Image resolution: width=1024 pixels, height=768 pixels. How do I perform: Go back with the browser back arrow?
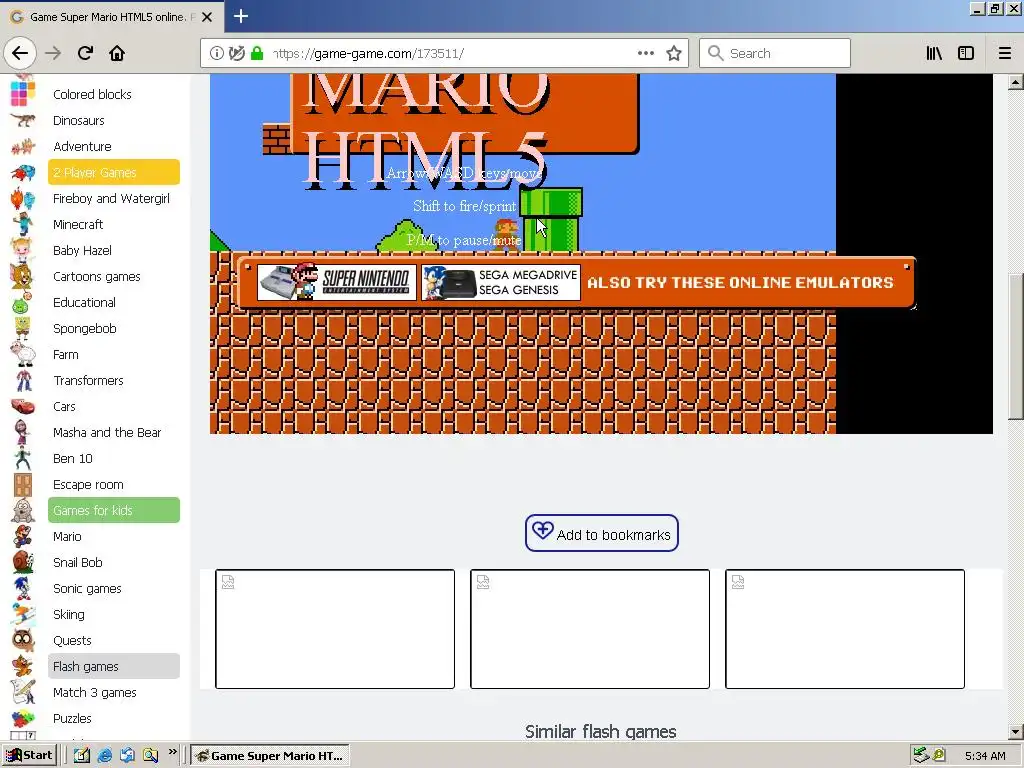point(20,53)
